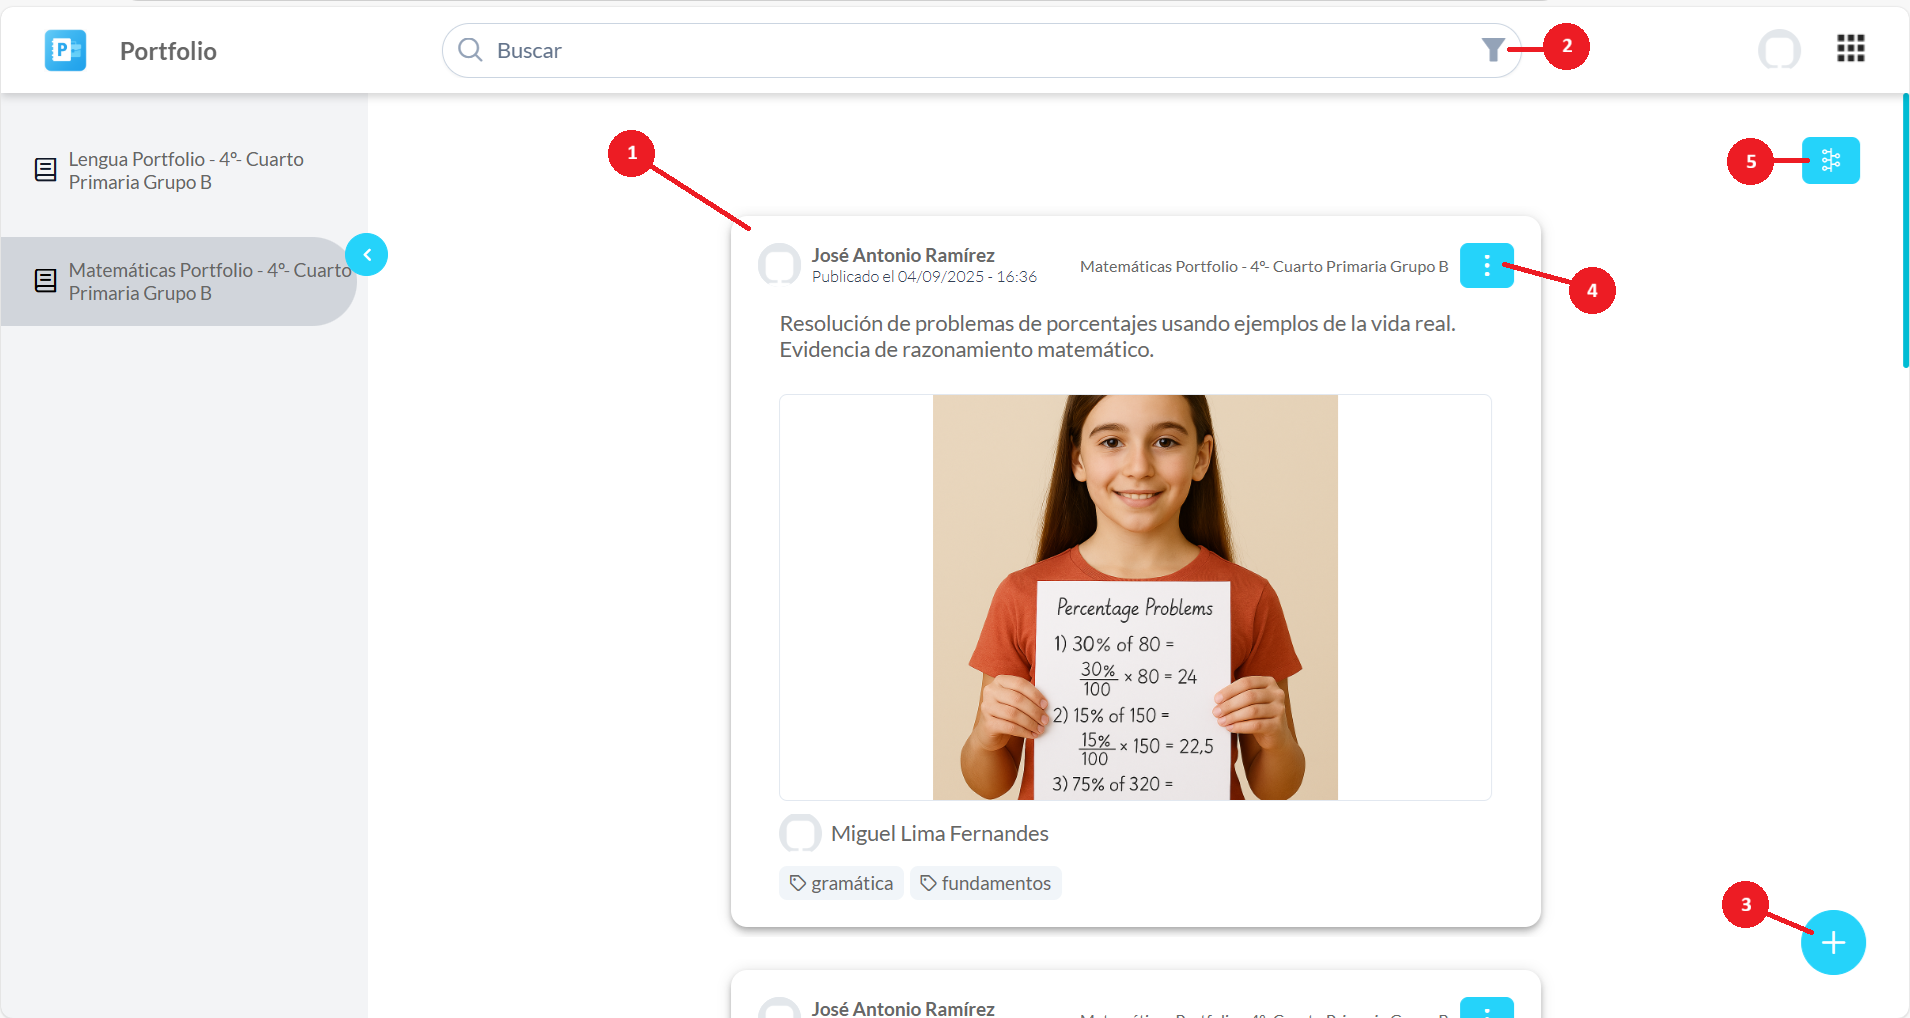Open the percentage problems photo
1910x1018 pixels.
point(1135,597)
